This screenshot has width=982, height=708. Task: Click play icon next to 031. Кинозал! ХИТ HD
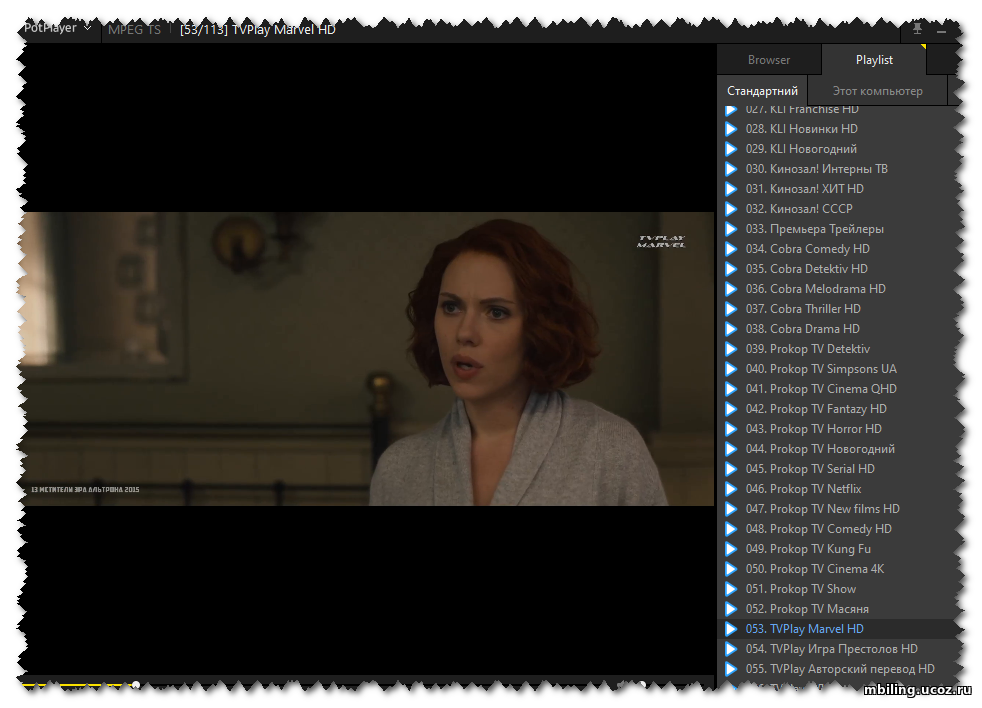(731, 189)
